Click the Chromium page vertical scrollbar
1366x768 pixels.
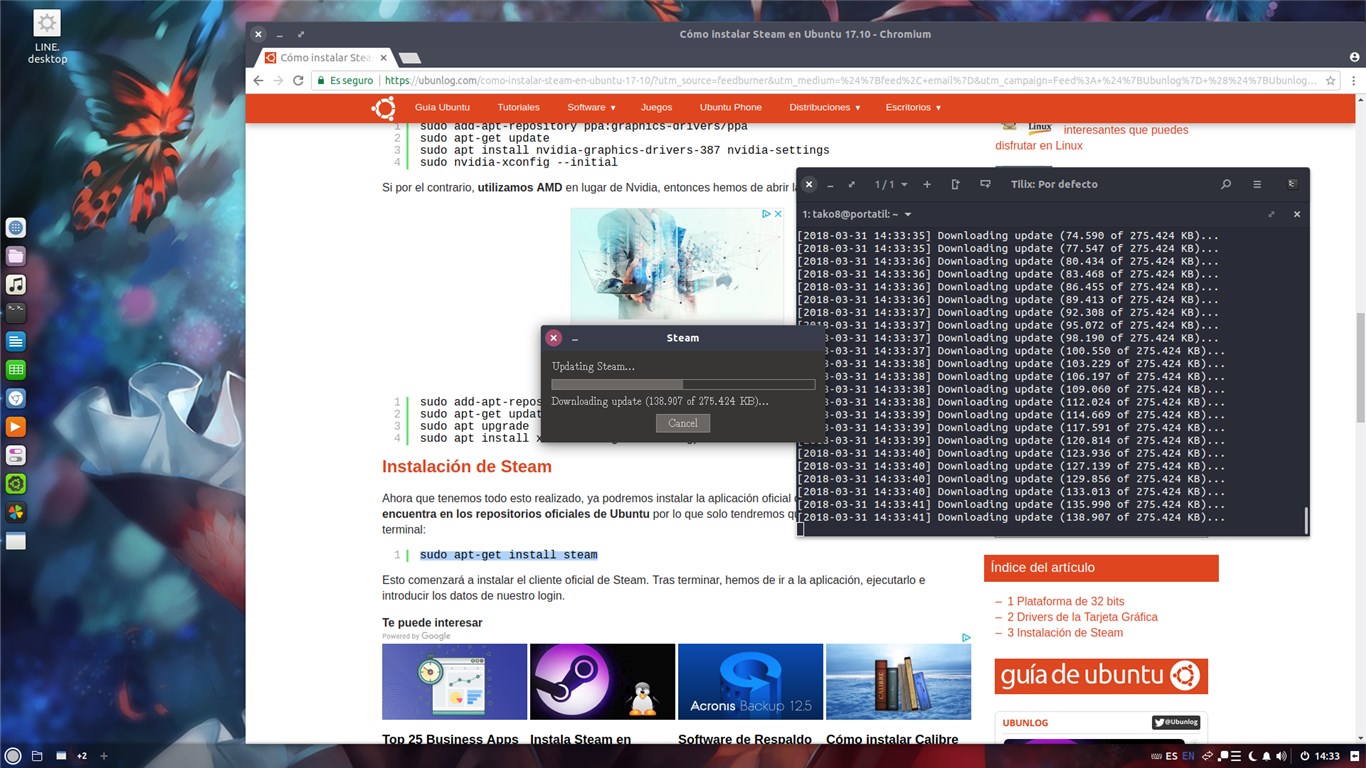pyautogui.click(x=1359, y=368)
